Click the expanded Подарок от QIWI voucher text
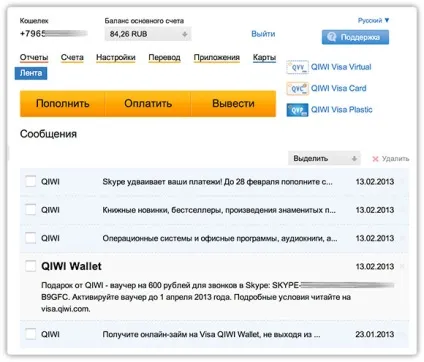 pyautogui.click(x=217, y=297)
